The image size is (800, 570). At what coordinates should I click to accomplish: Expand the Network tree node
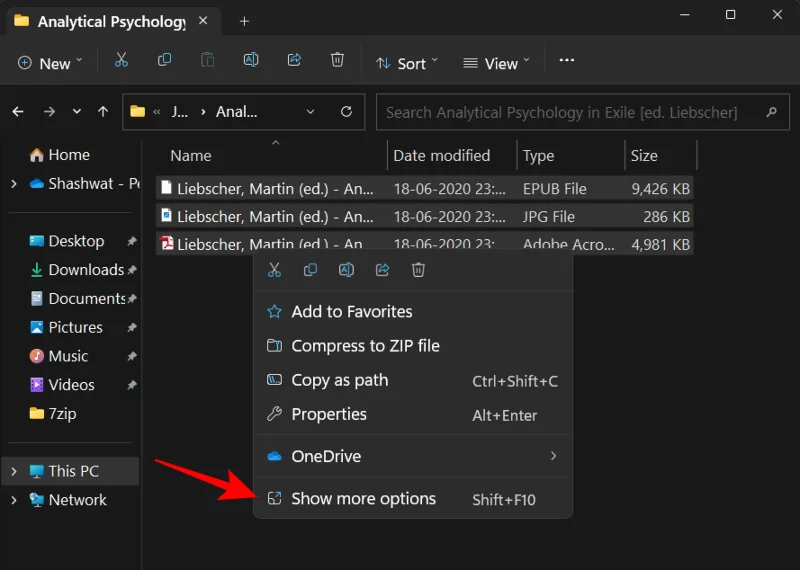[x=14, y=500]
